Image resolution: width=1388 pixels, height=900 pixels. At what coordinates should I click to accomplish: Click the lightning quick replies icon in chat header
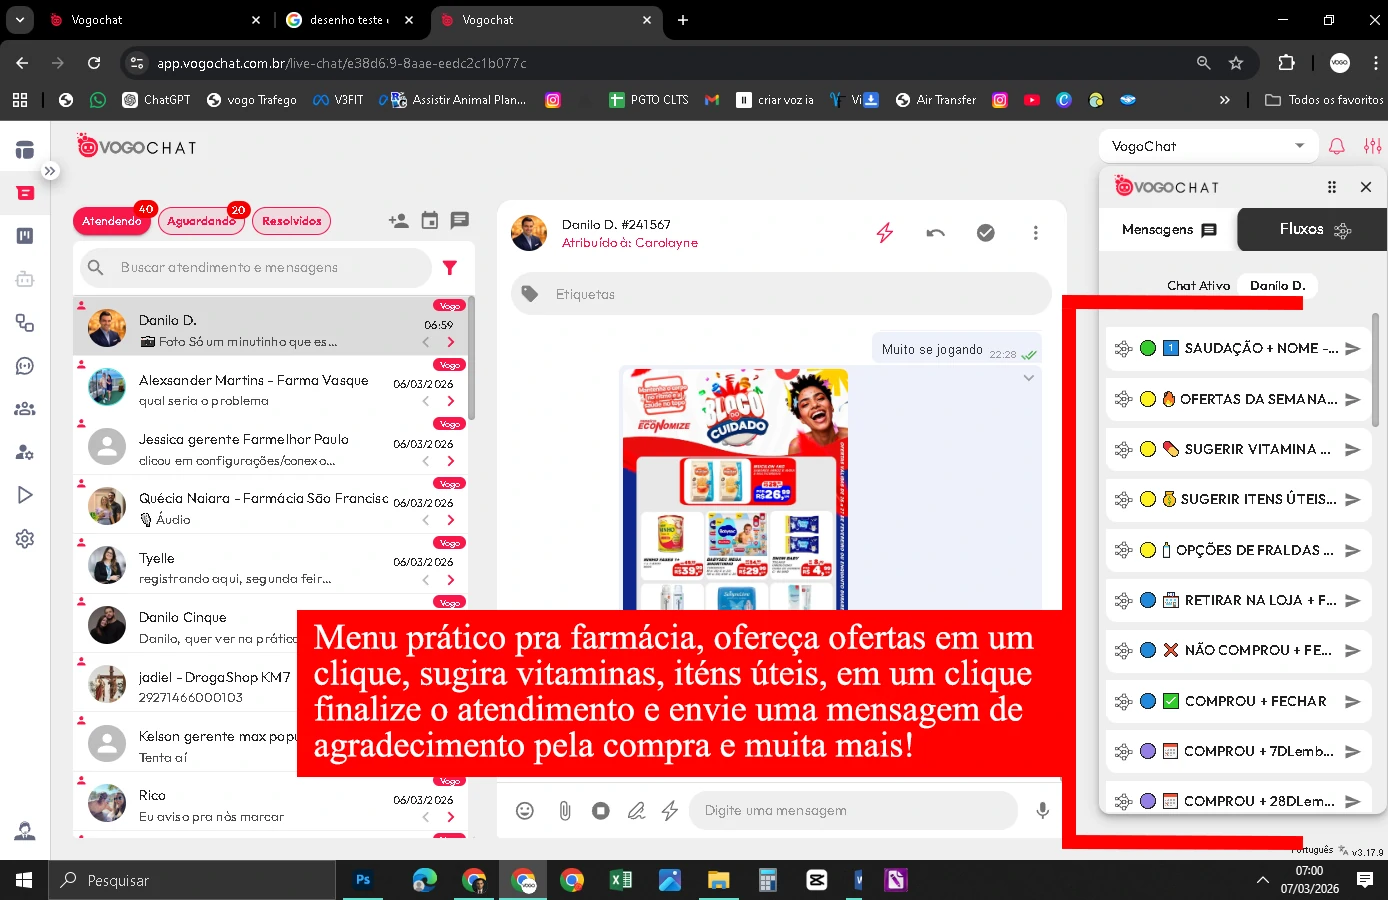click(884, 233)
